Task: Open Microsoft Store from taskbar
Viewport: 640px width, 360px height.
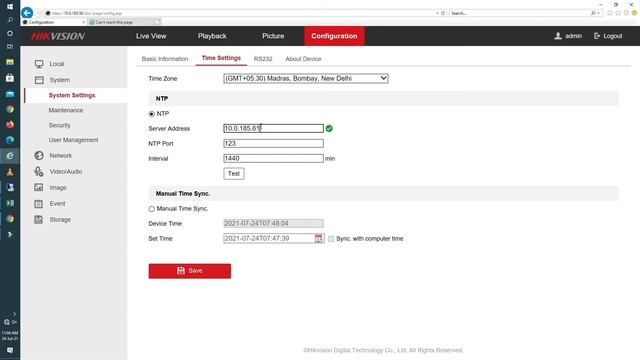Action: [10, 78]
